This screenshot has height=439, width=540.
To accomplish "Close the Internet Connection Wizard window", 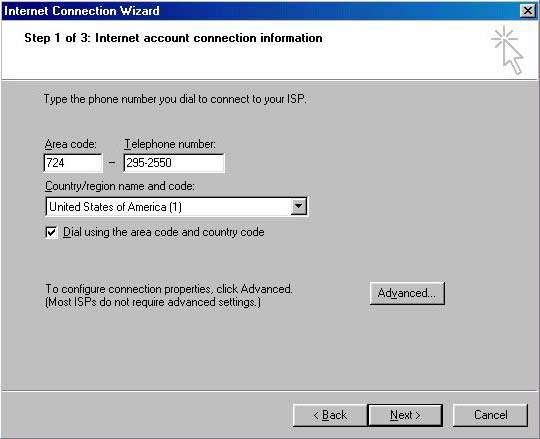I will tap(528, 11).
